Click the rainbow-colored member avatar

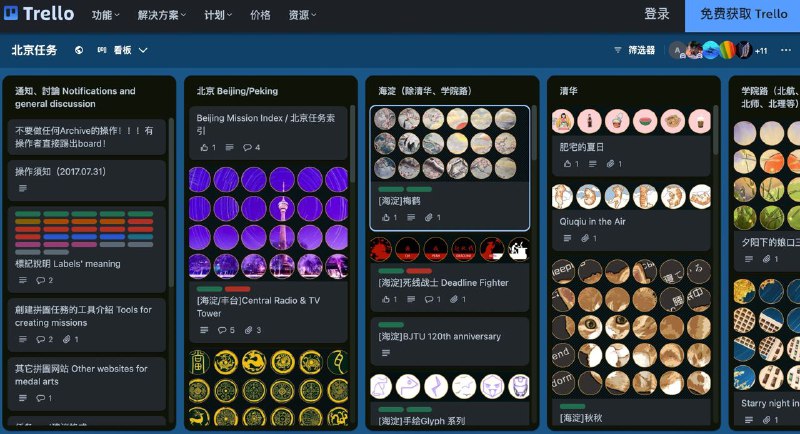pyautogui.click(x=728, y=50)
